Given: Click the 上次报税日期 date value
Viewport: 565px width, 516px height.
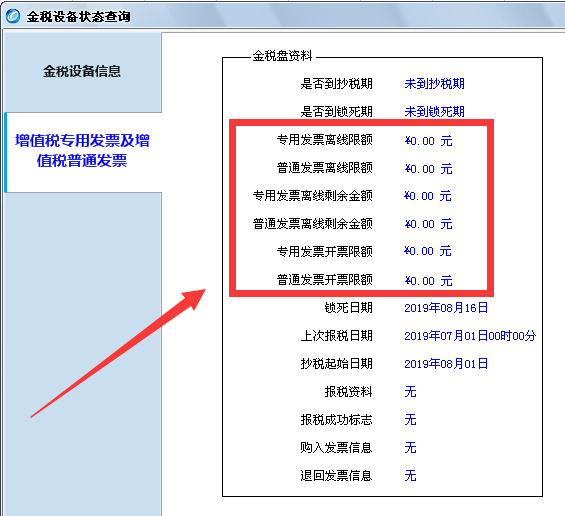Looking at the screenshot, I should (470, 336).
